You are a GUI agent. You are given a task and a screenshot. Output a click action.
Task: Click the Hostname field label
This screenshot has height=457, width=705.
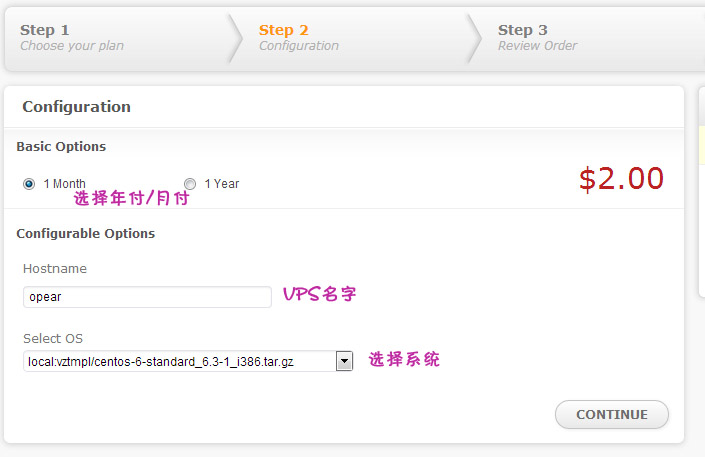pyautogui.click(x=55, y=269)
